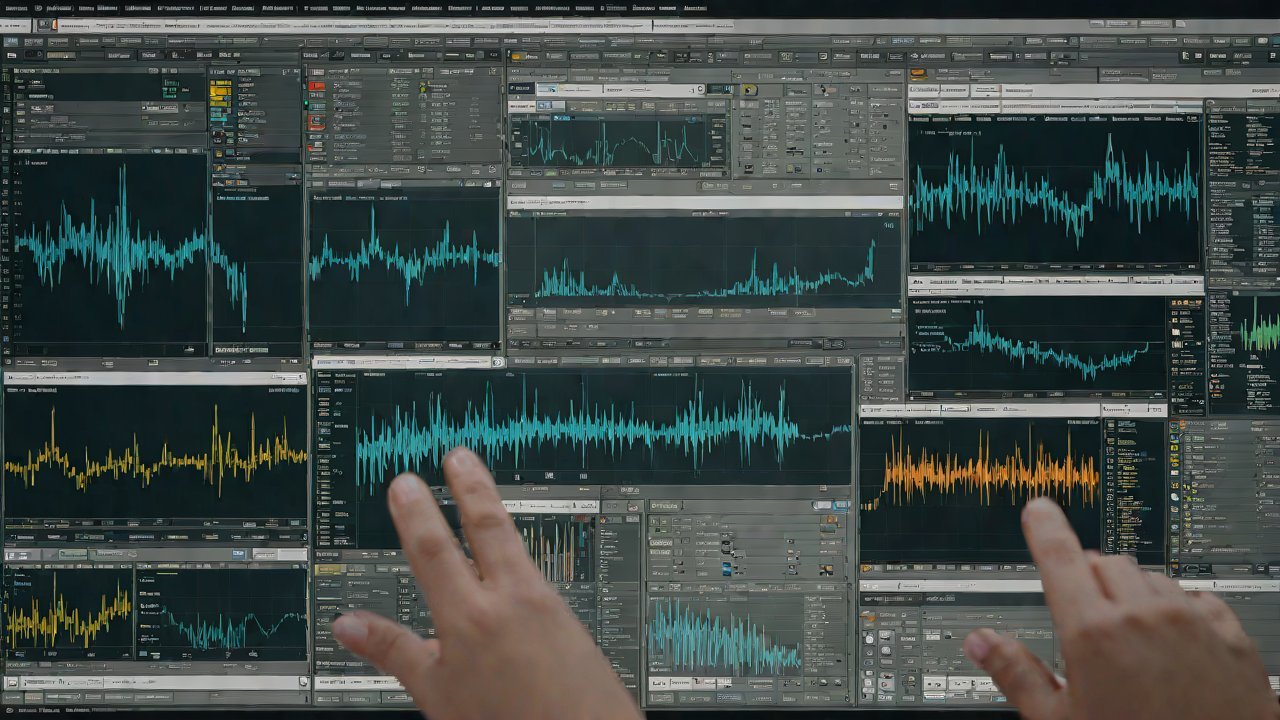Select the blue icon in the lower-center parameter list

click(x=727, y=568)
